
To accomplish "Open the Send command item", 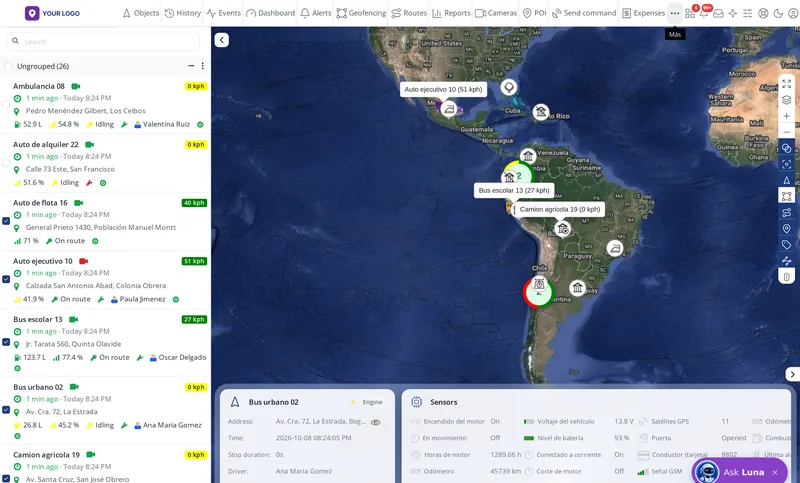I will click(584, 13).
